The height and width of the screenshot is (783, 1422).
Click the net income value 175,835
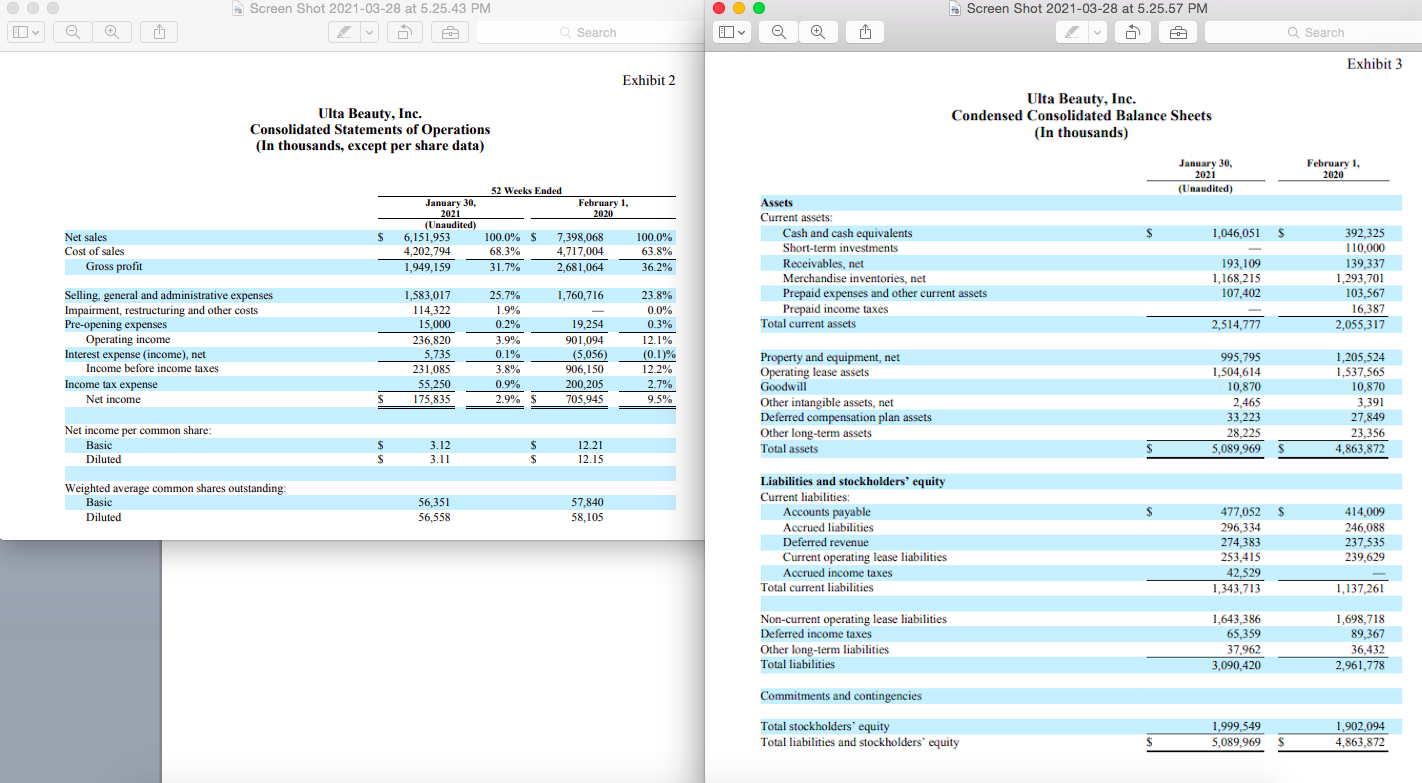click(431, 399)
